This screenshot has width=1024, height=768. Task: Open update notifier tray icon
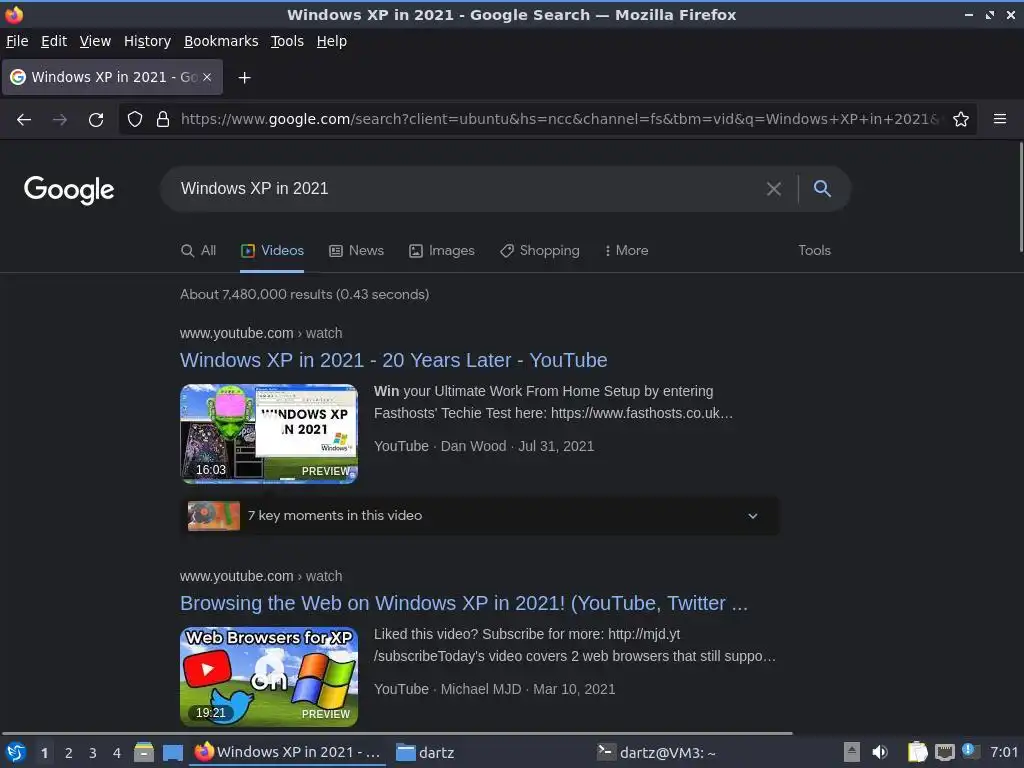point(970,751)
